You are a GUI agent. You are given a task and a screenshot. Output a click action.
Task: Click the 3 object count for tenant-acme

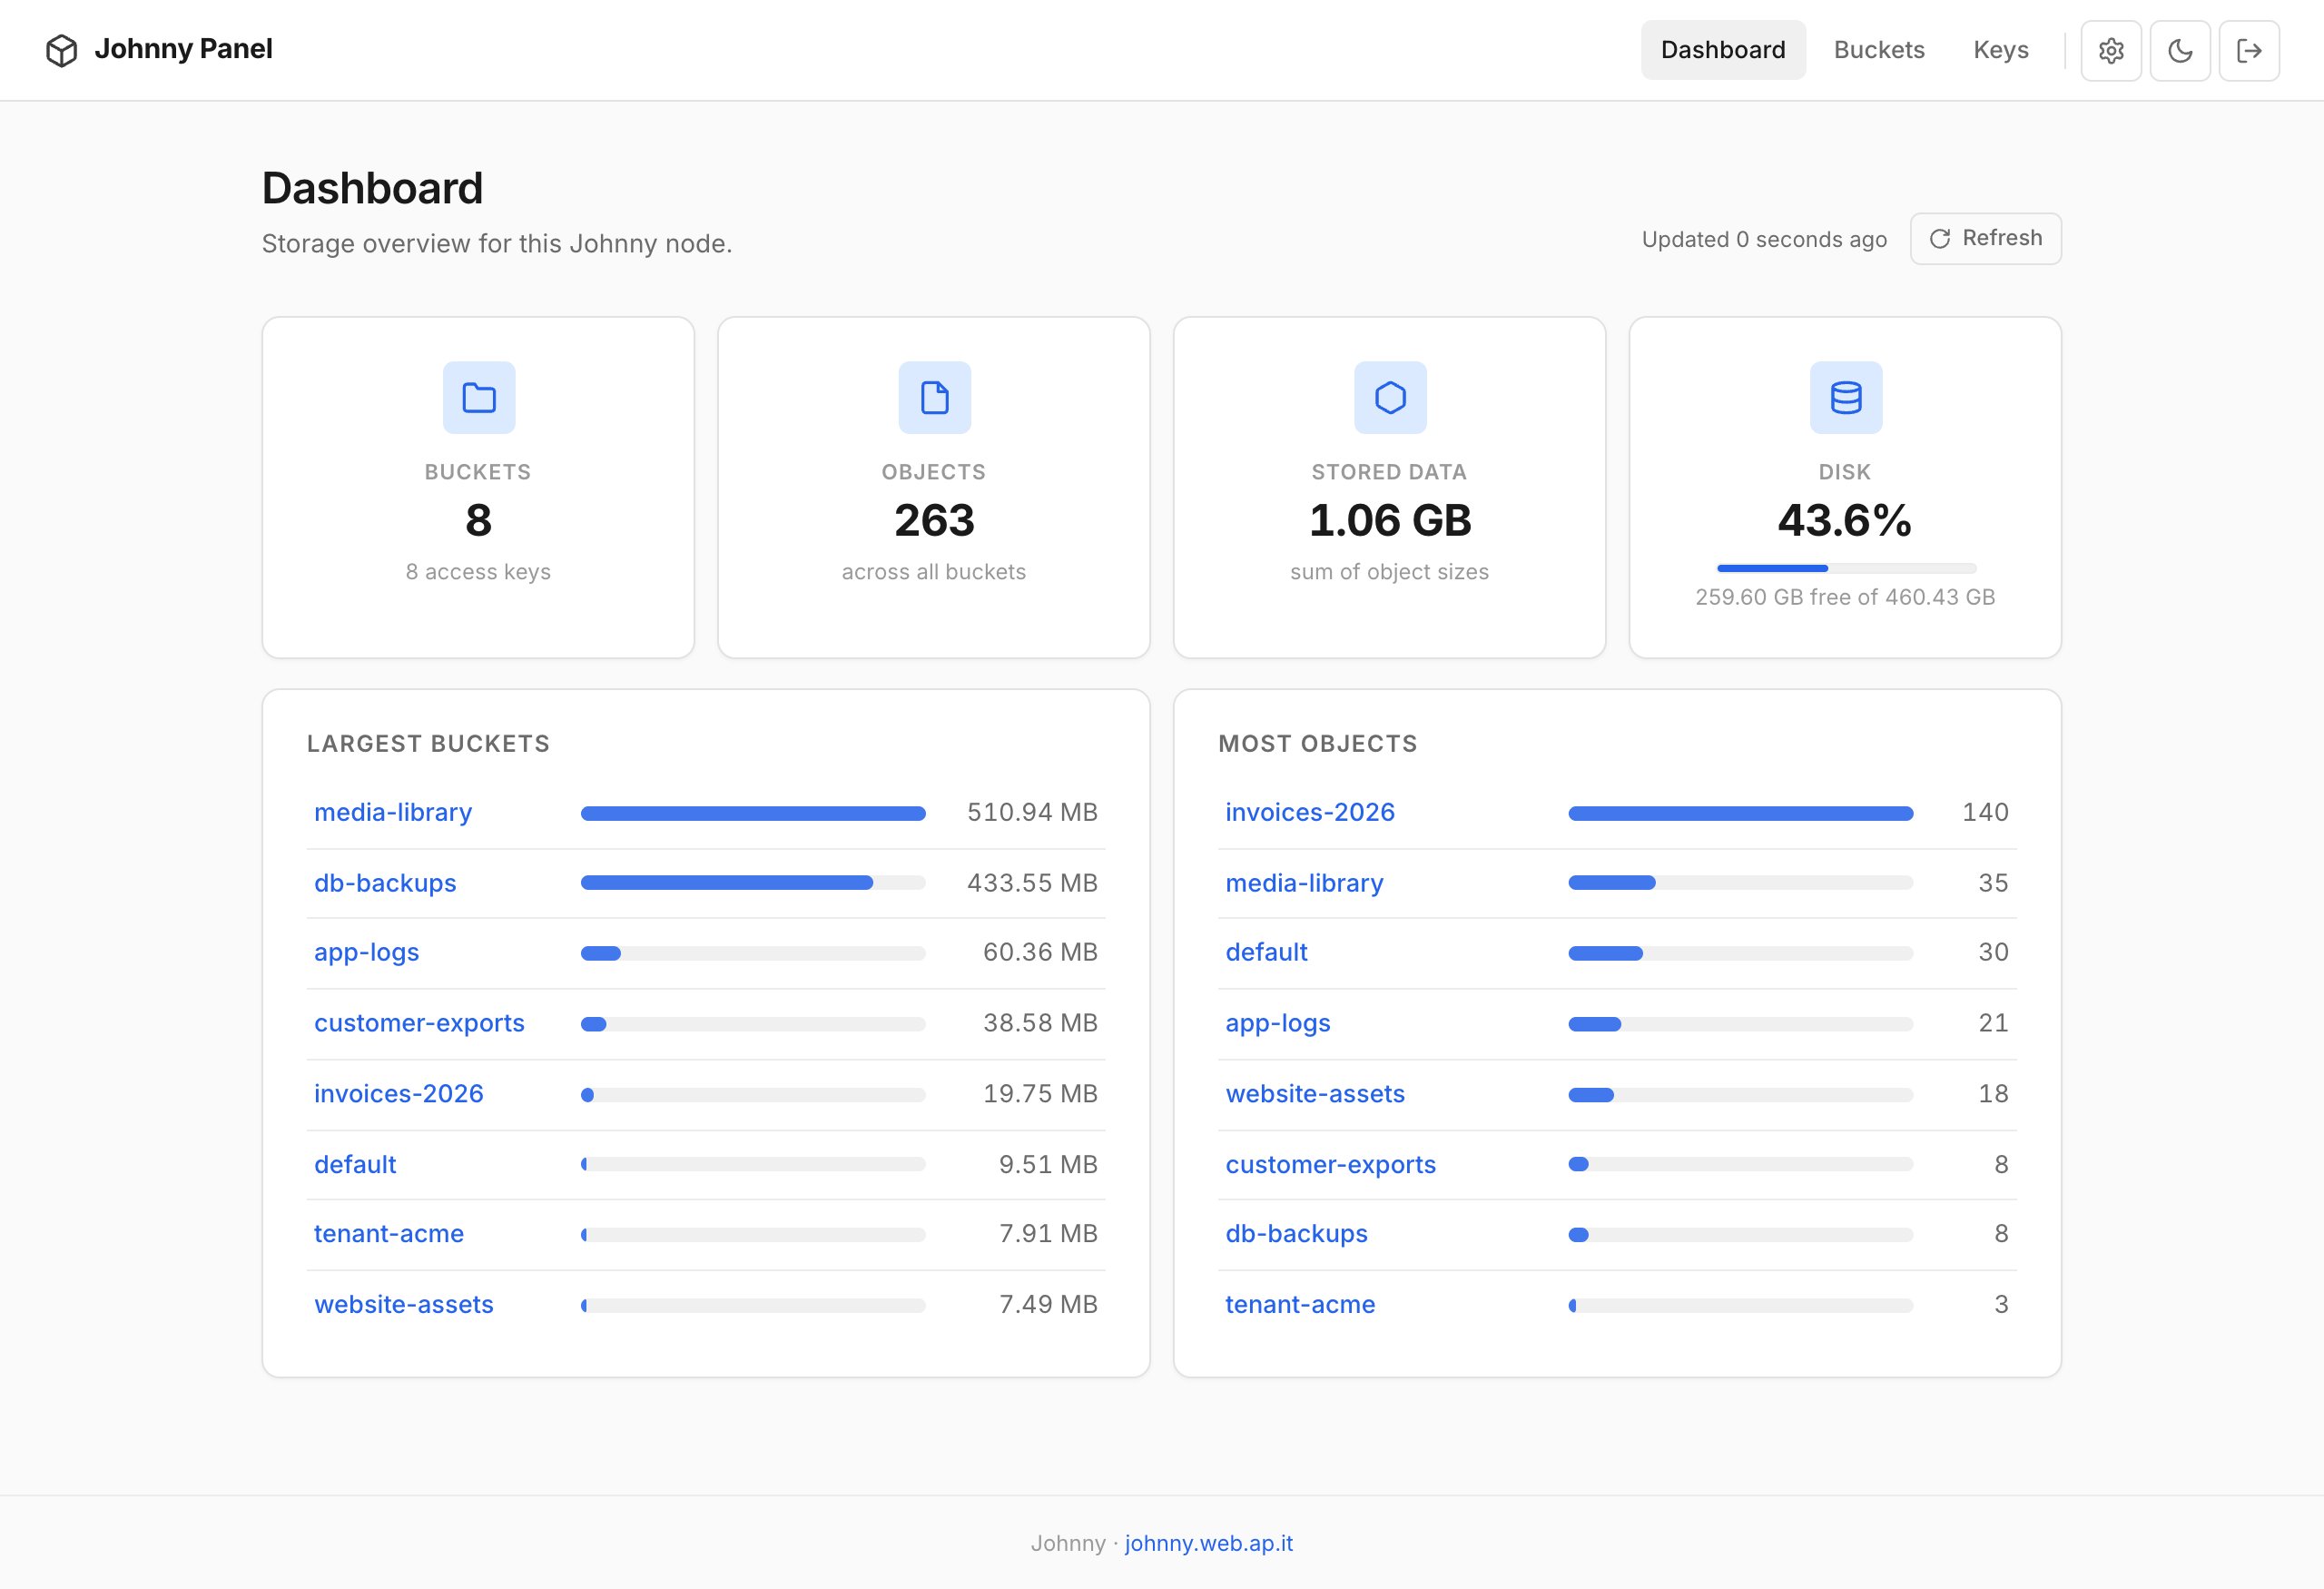coord(2001,1305)
